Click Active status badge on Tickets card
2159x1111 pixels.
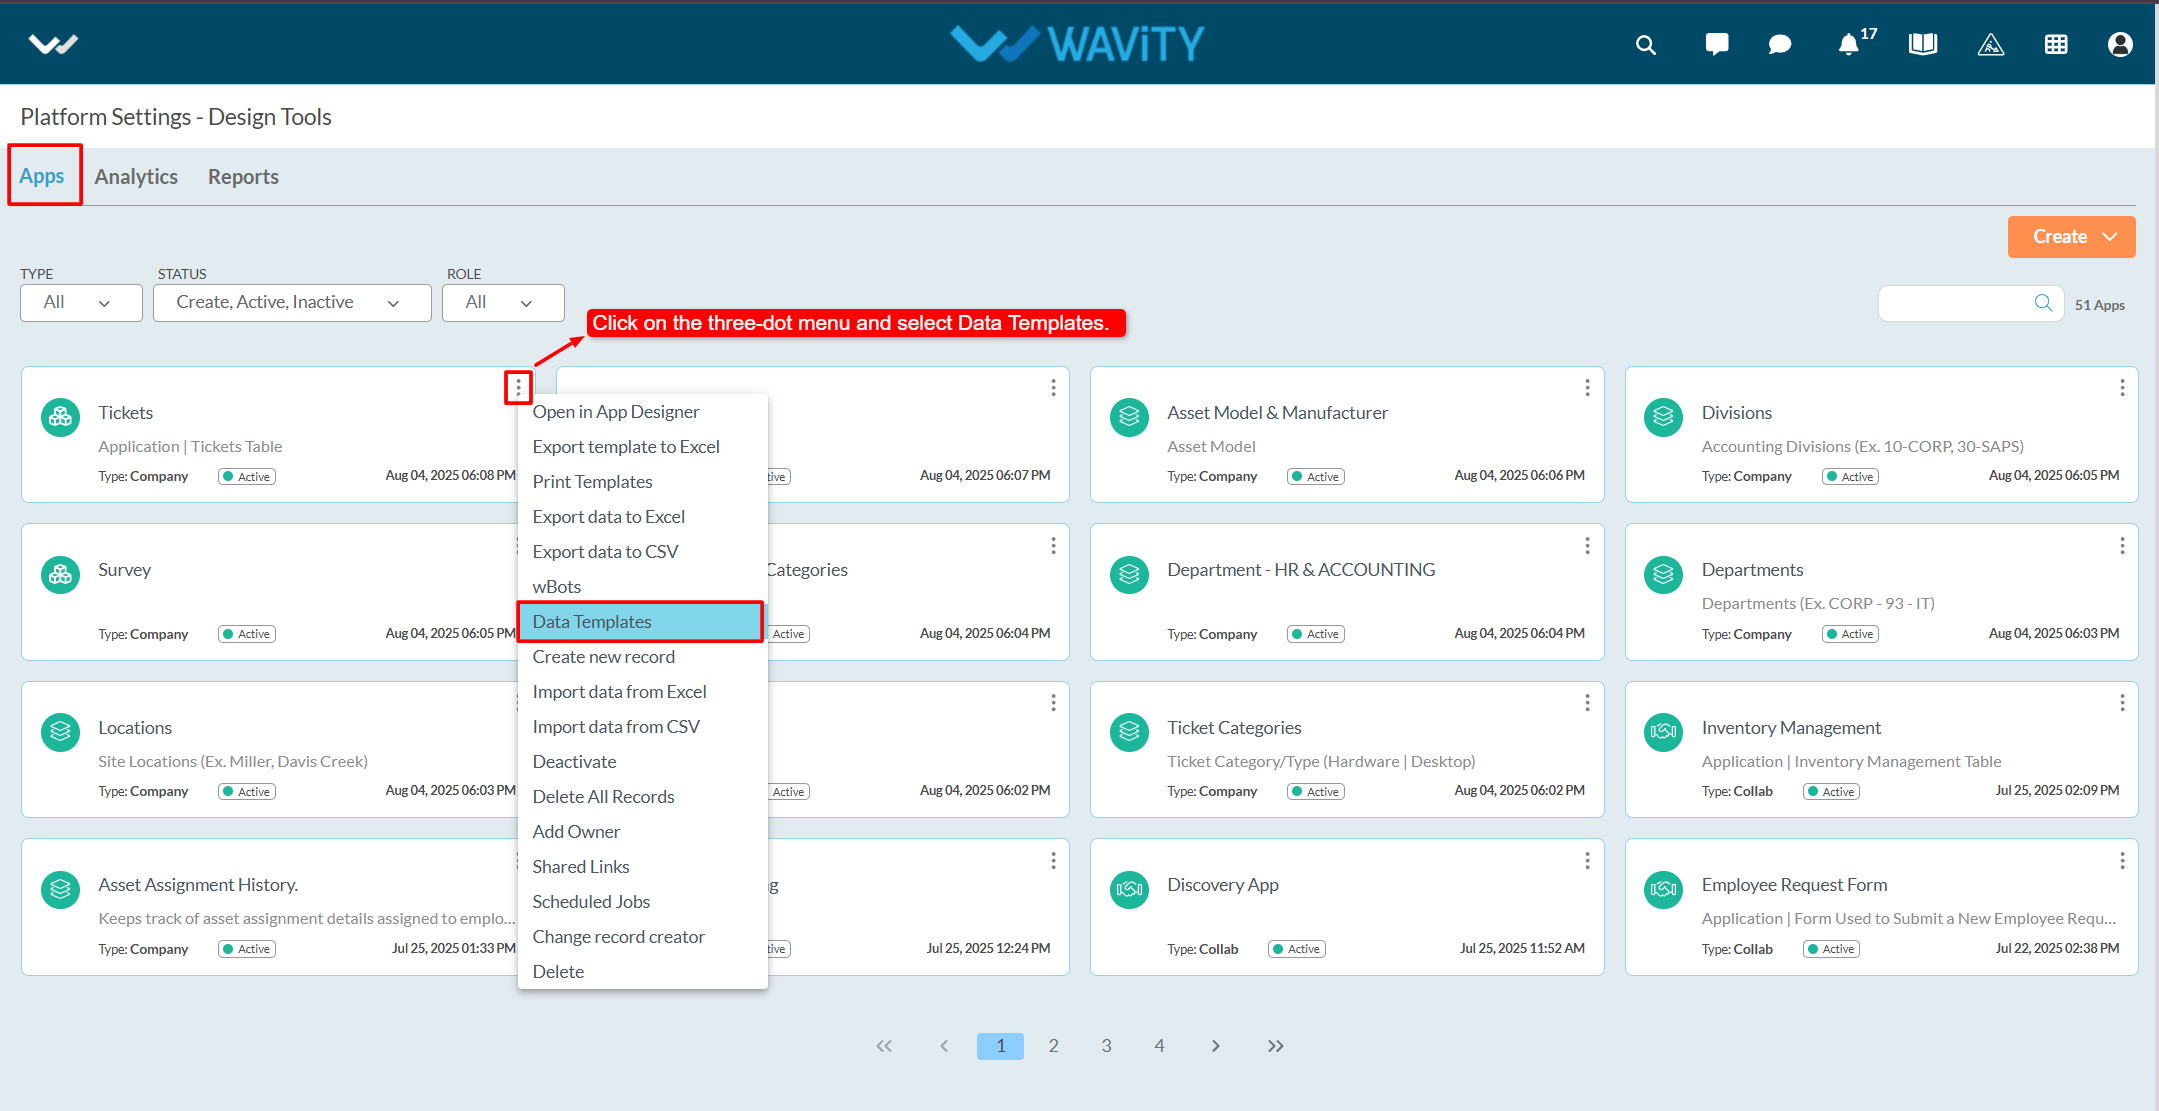(x=247, y=477)
